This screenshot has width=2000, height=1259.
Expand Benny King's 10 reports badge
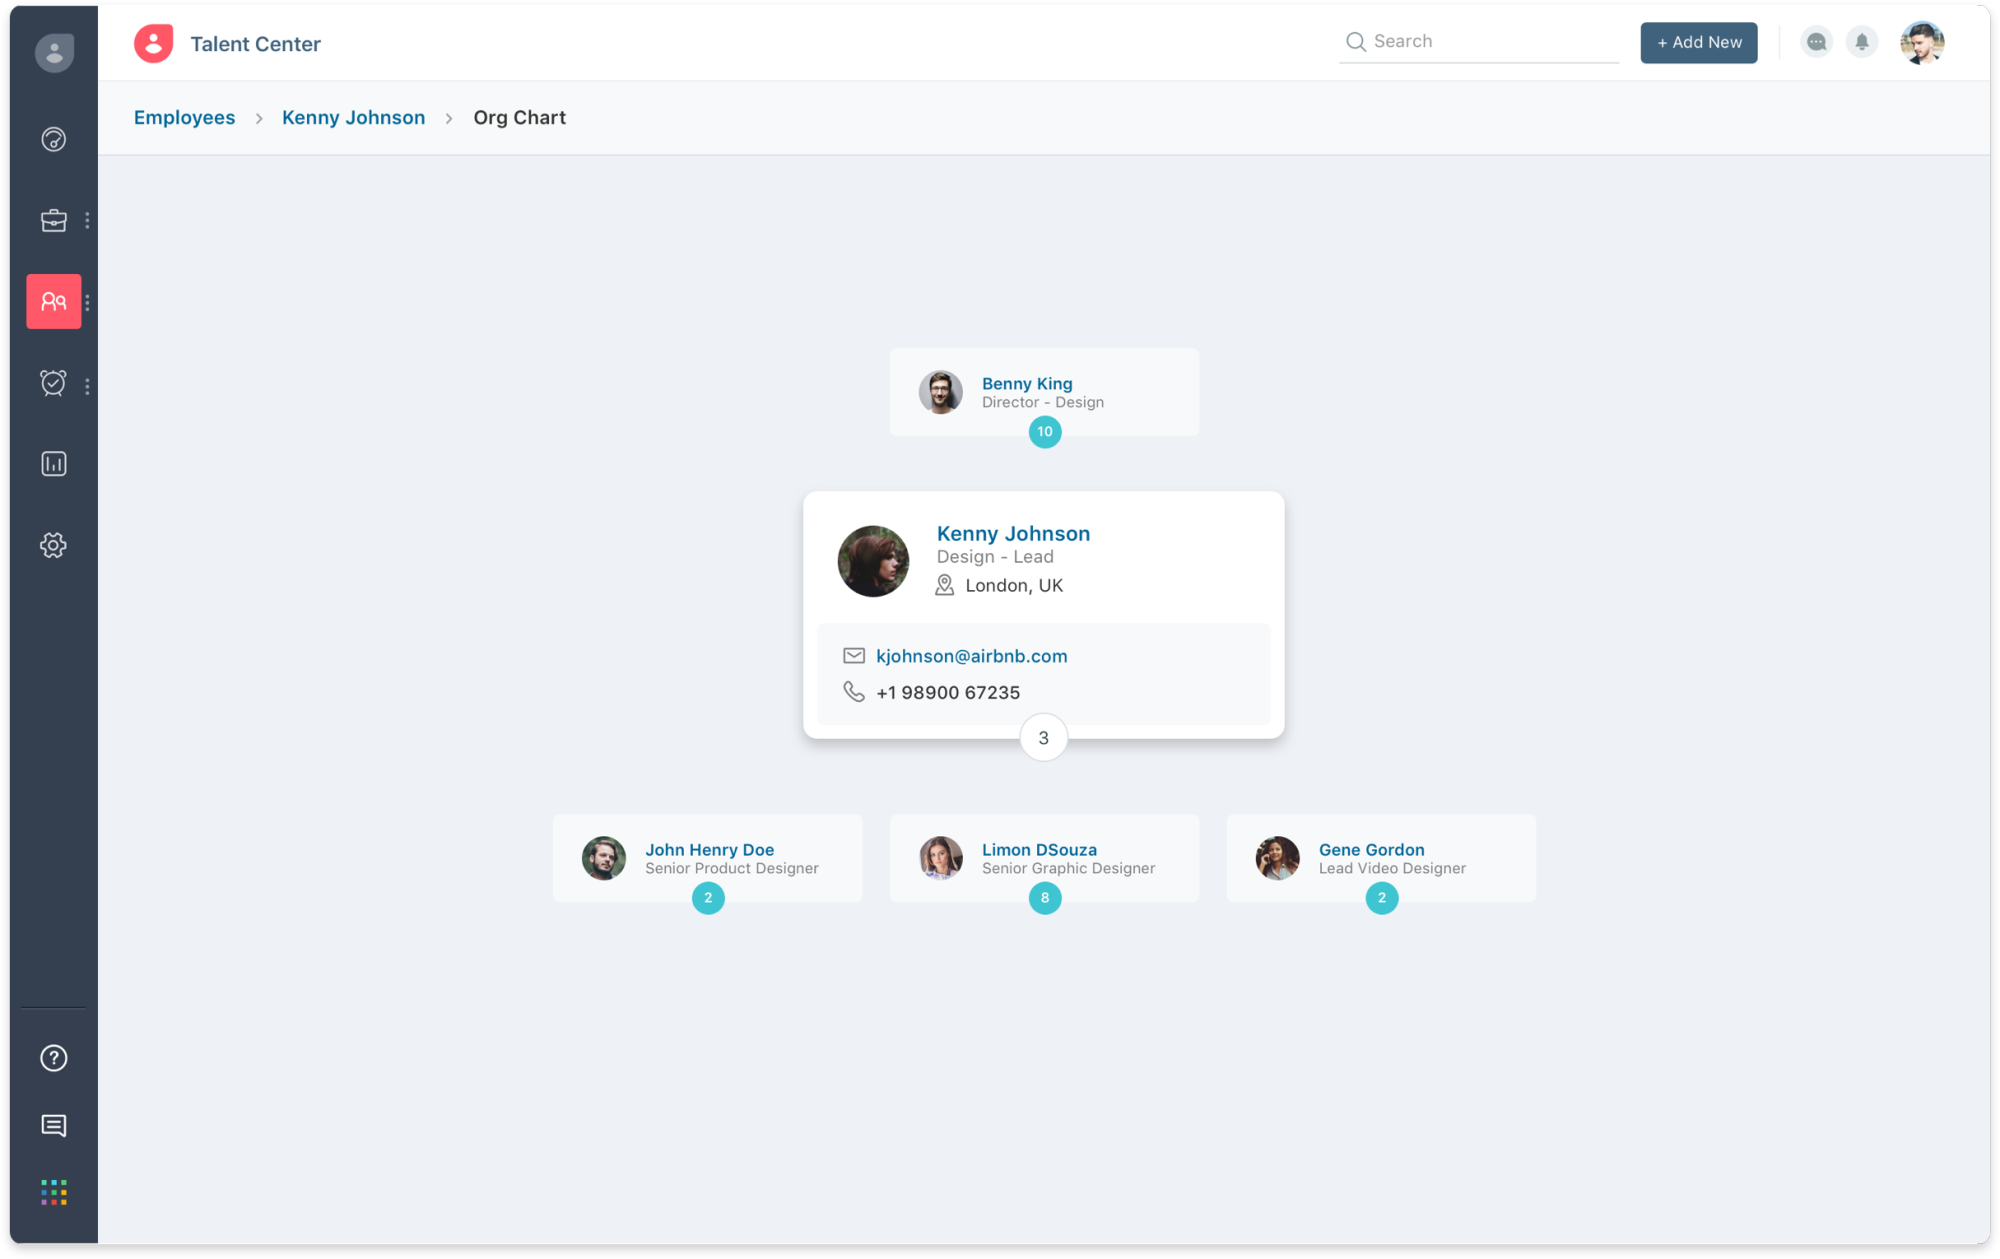click(x=1045, y=432)
